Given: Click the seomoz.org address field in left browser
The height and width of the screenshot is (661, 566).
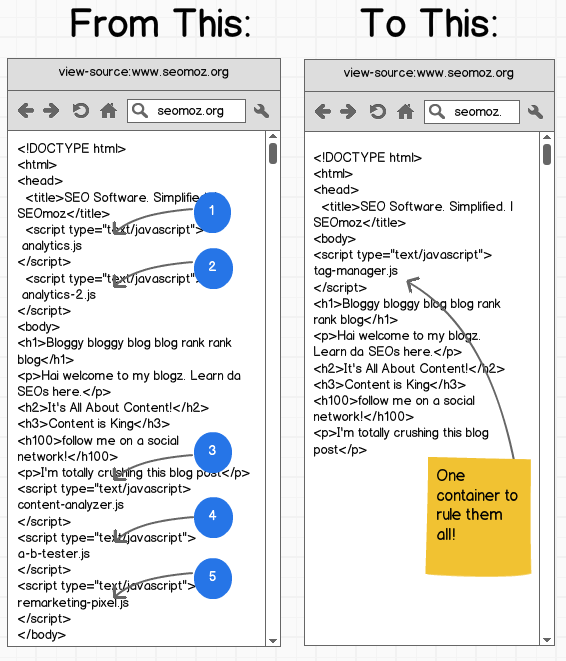Looking at the screenshot, I should [186, 111].
